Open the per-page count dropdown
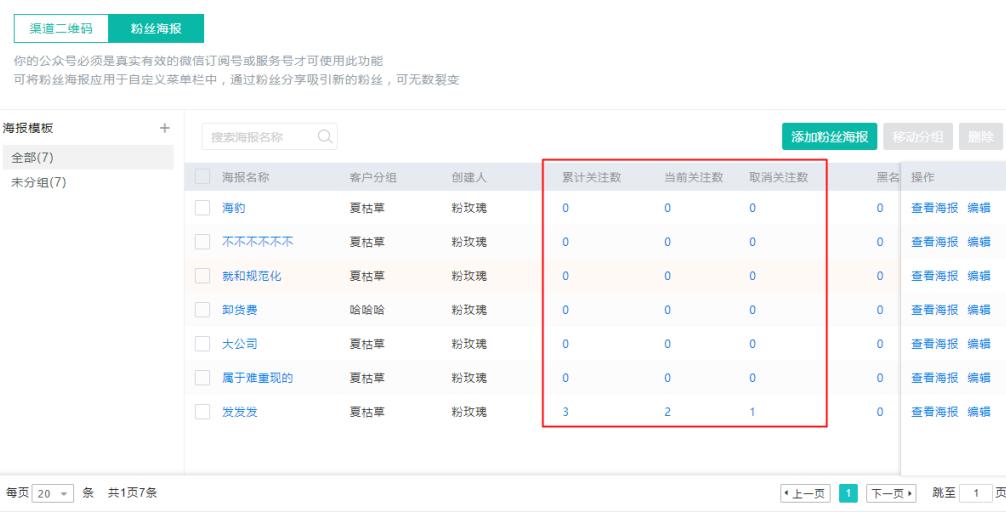Viewport: 1006px width, 512px height. (53, 494)
